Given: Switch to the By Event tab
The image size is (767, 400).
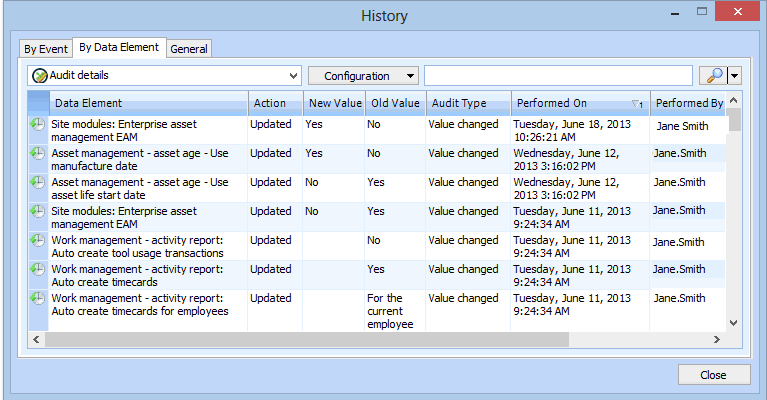Looking at the screenshot, I should 46,49.
